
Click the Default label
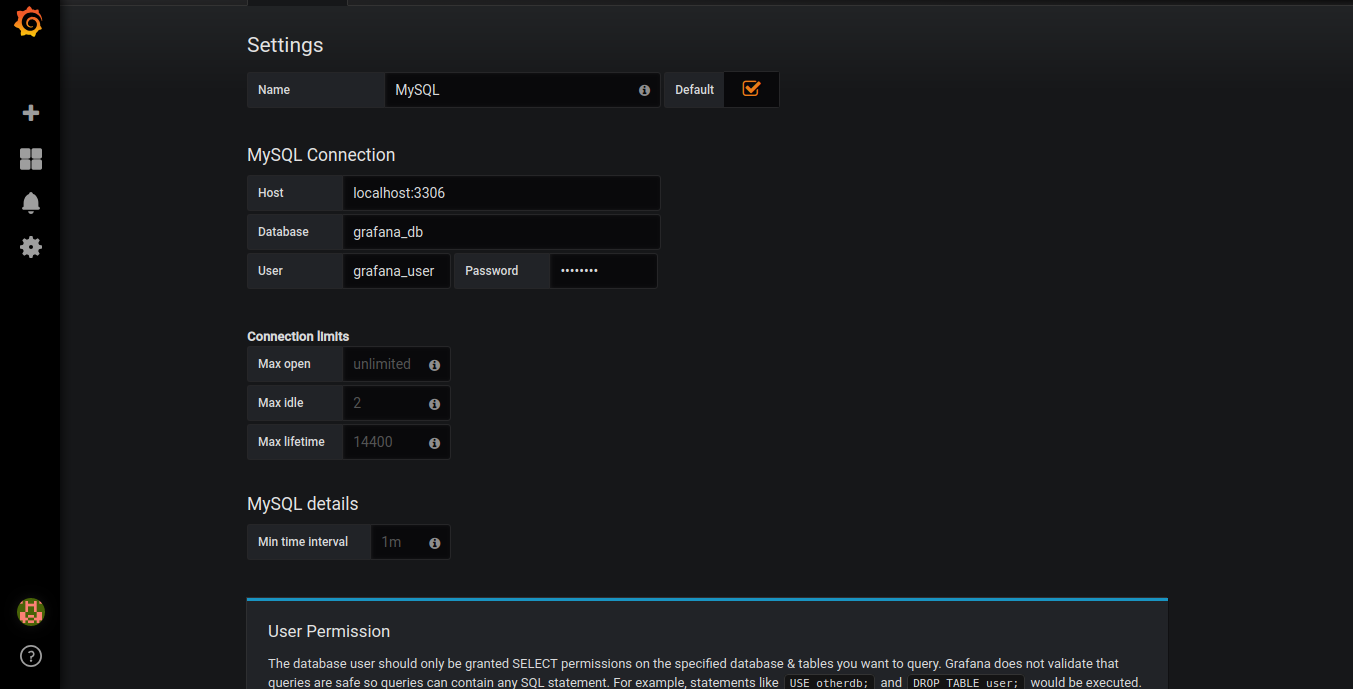click(694, 90)
